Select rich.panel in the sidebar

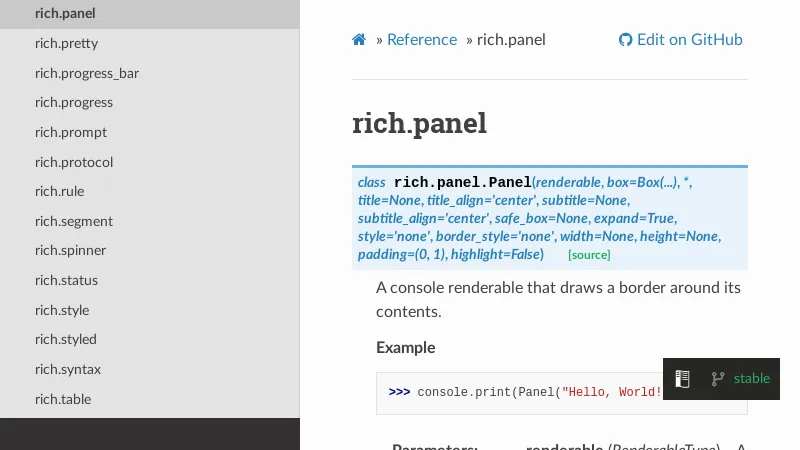(x=65, y=14)
